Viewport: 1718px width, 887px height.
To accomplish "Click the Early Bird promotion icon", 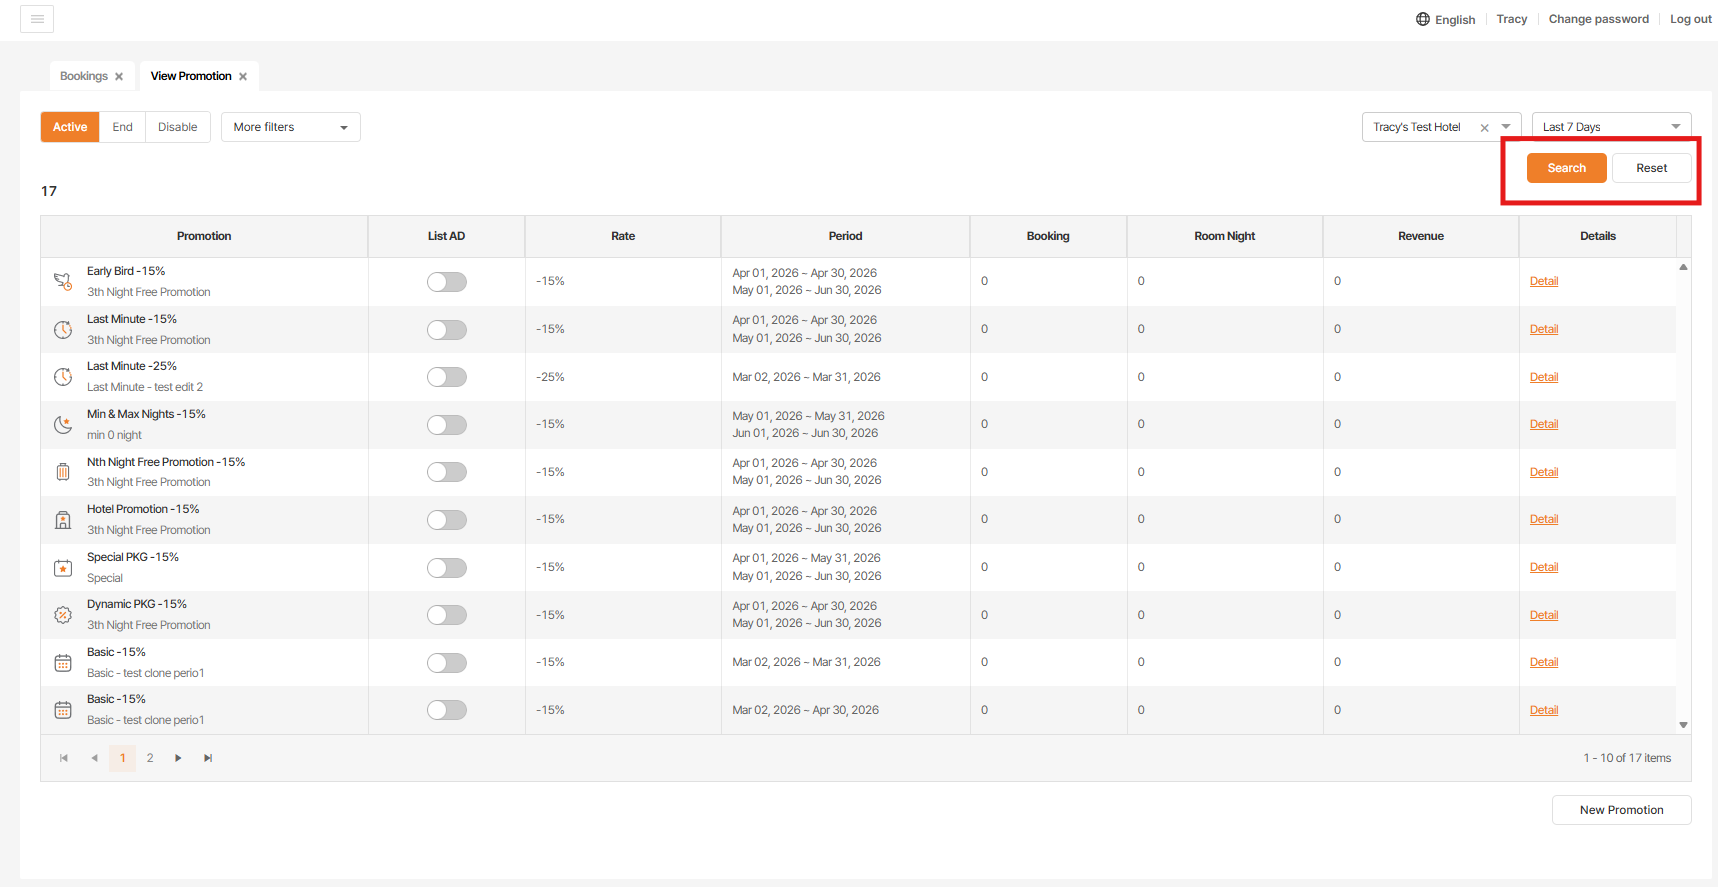I will [63, 282].
